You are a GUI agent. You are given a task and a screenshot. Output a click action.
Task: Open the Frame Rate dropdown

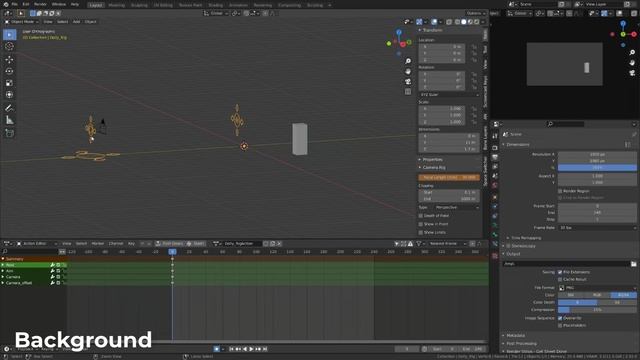point(597,228)
